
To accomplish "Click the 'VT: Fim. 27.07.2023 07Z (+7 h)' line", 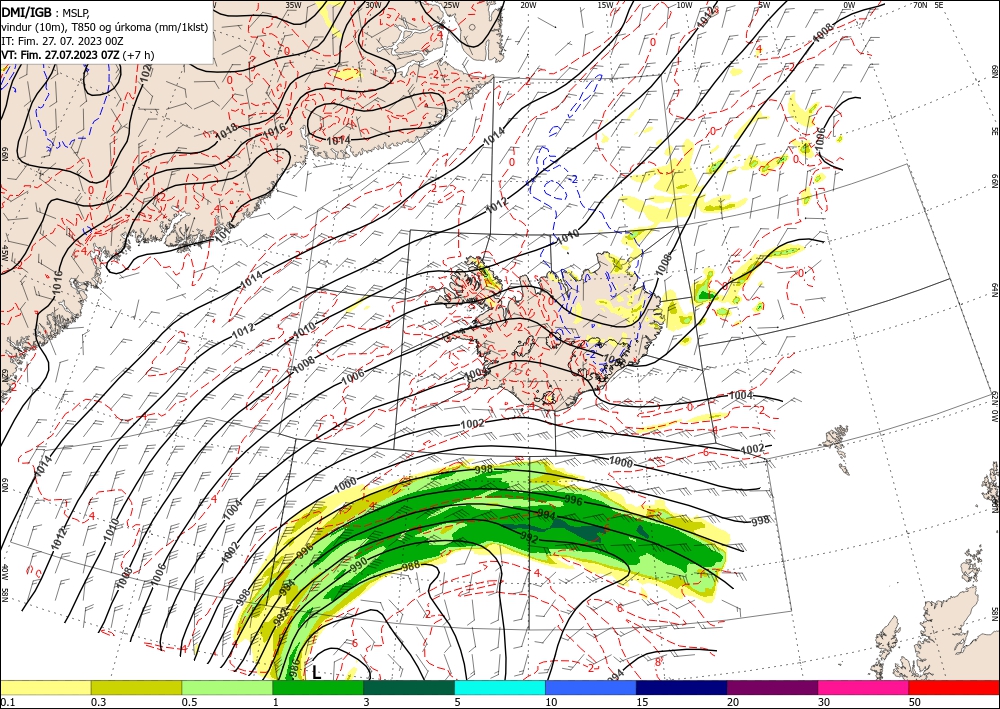I will (77, 55).
